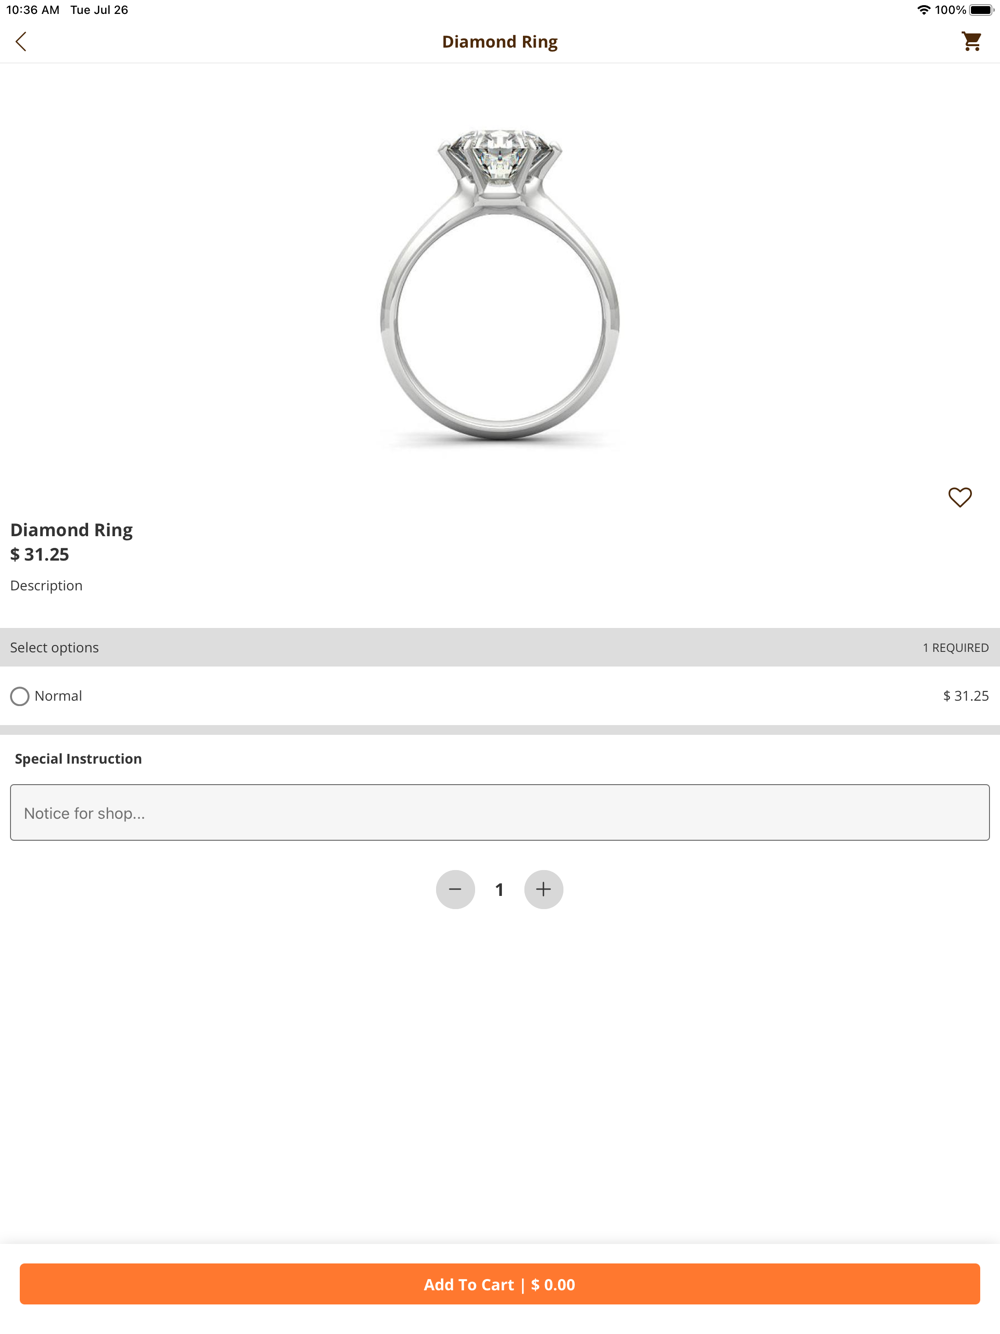The height and width of the screenshot is (1334, 1000).
Task: Tap the diamond ring product image
Action: click(x=500, y=287)
